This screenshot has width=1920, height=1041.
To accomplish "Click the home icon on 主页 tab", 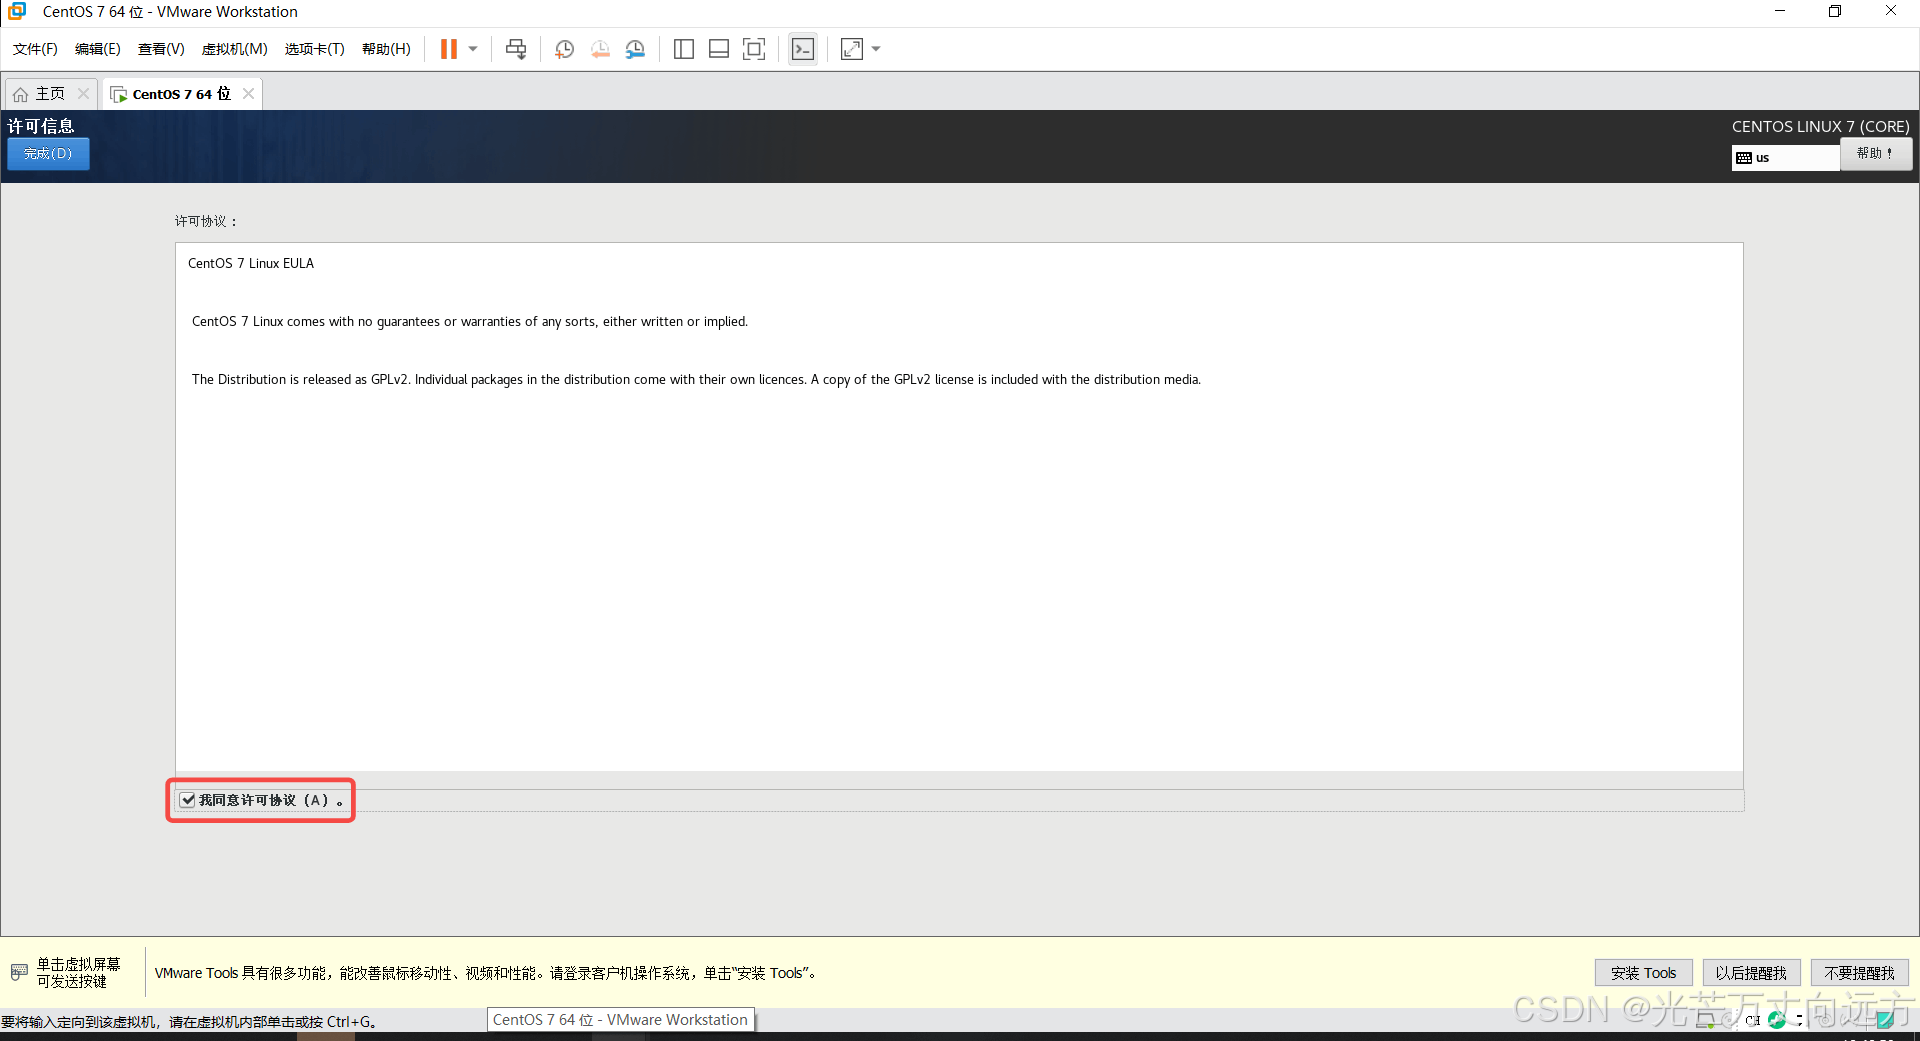I will (21, 94).
